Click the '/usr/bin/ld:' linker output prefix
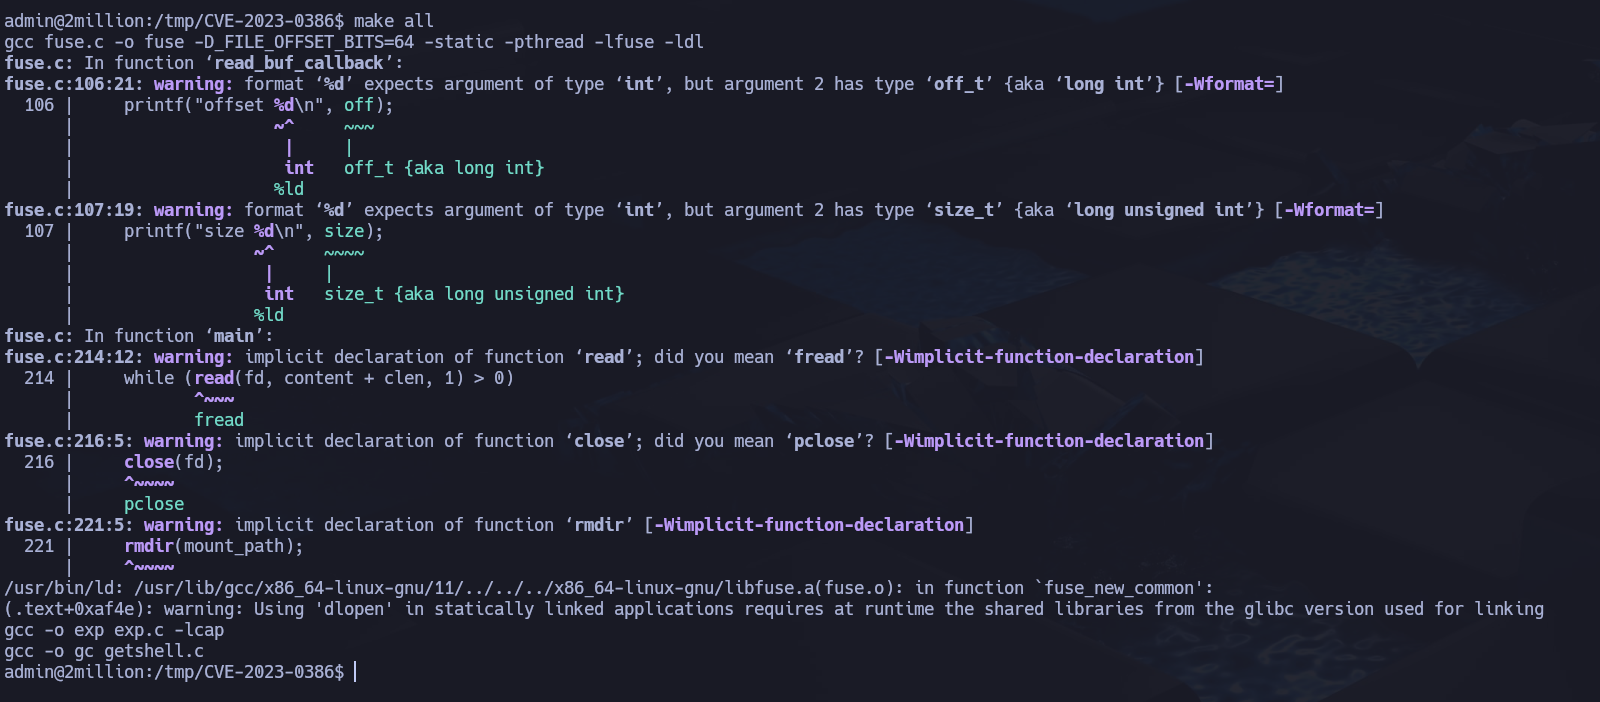The width and height of the screenshot is (1600, 702). [x=64, y=588]
